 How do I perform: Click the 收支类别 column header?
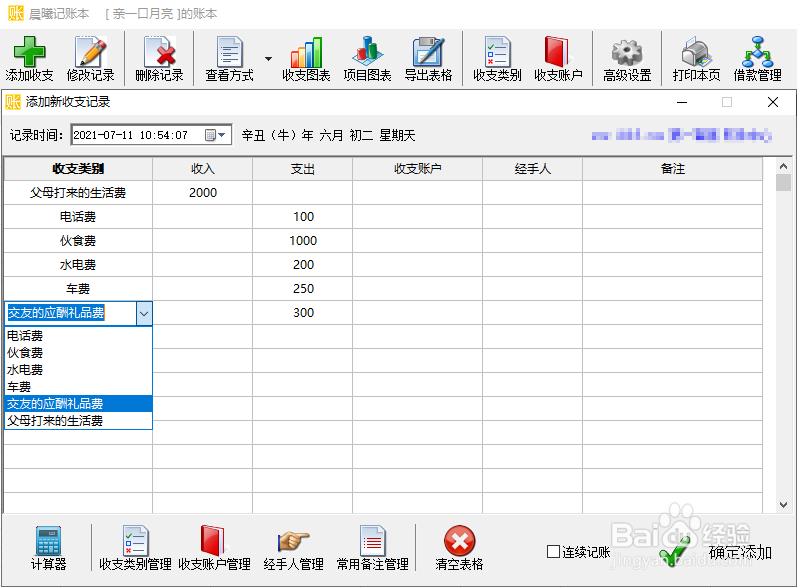(78, 169)
